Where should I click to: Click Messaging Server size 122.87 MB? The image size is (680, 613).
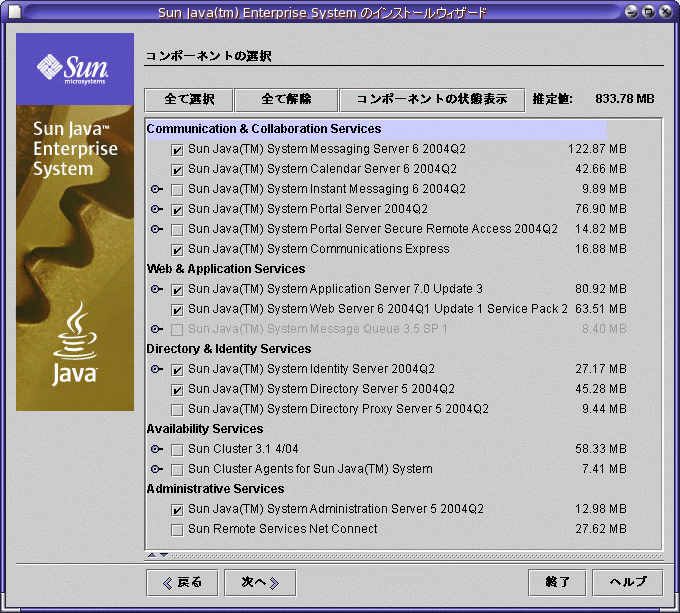(597, 149)
